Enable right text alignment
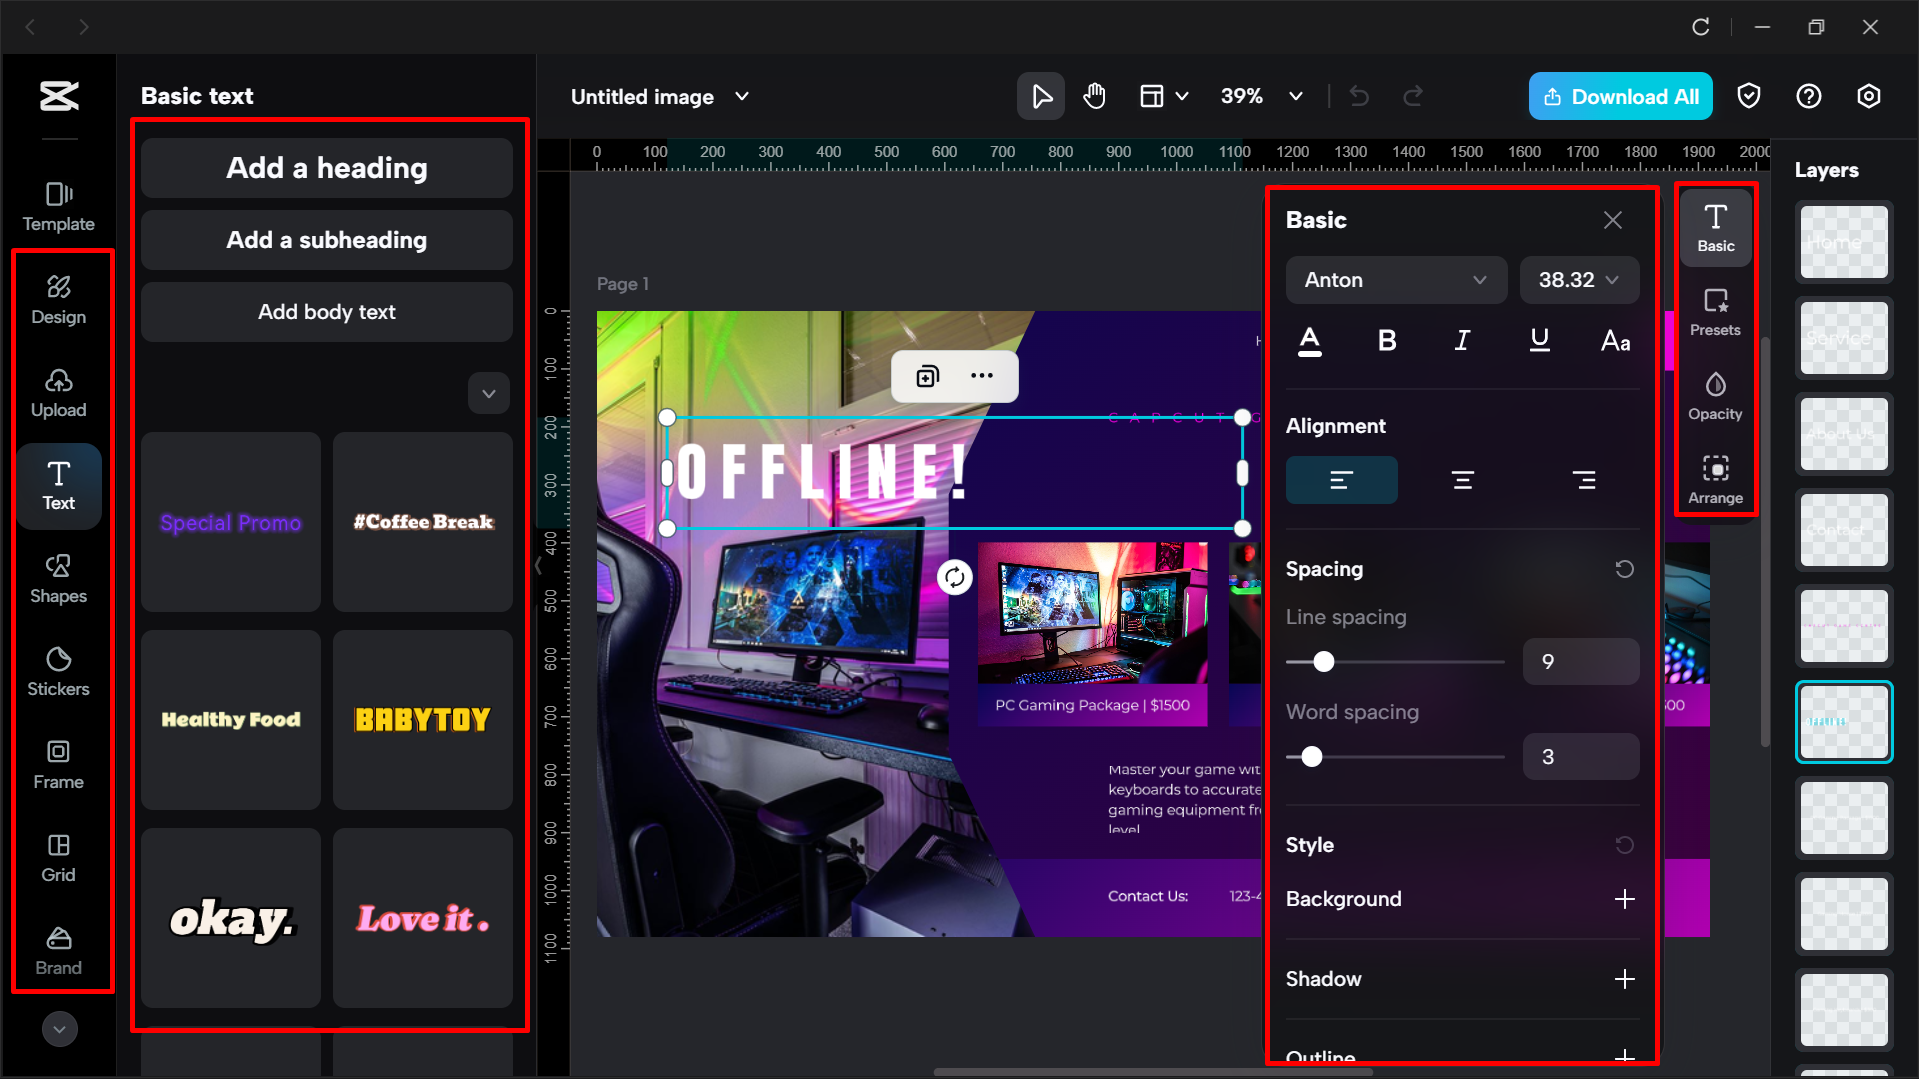1919x1079 pixels. point(1583,479)
